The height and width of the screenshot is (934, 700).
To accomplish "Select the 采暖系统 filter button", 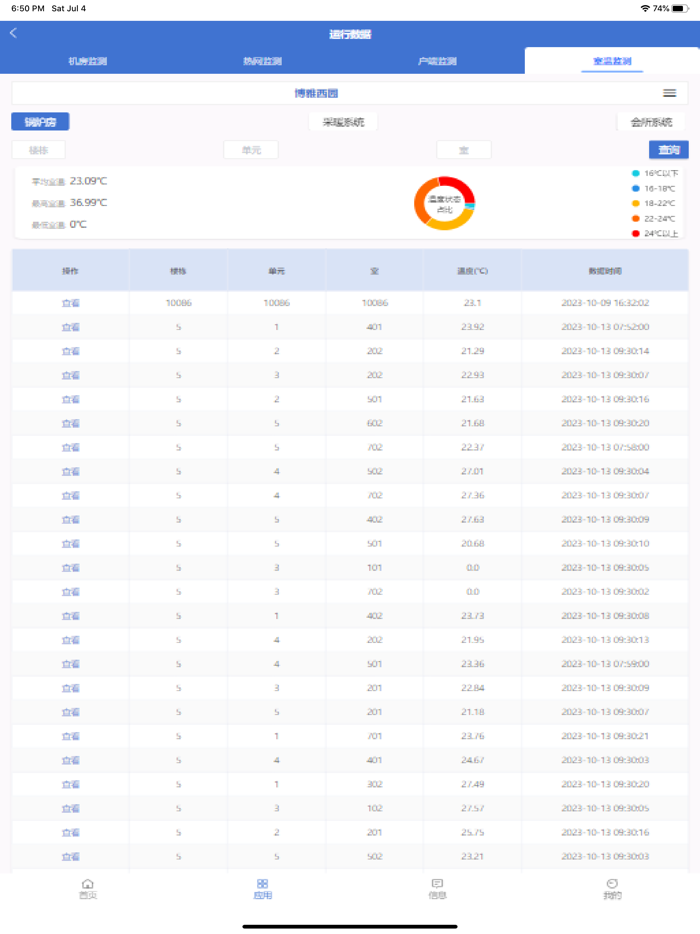I will point(343,122).
